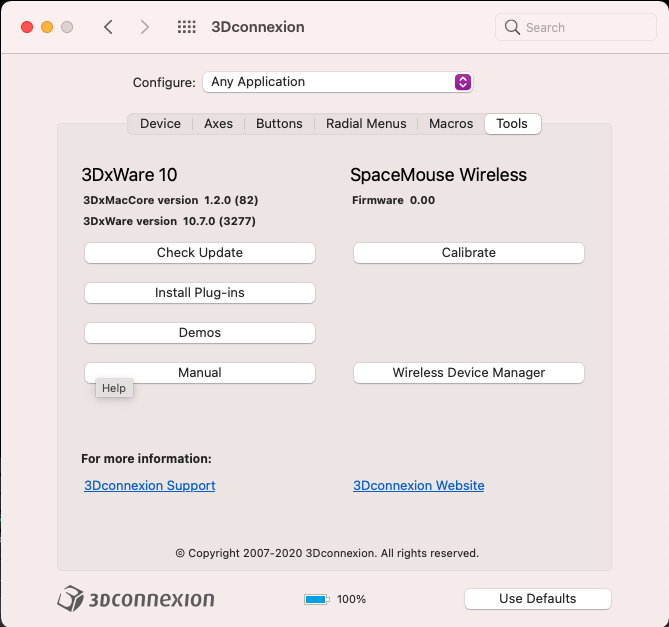Open the Demos button
Screen dimensions: 669x627
200,333
